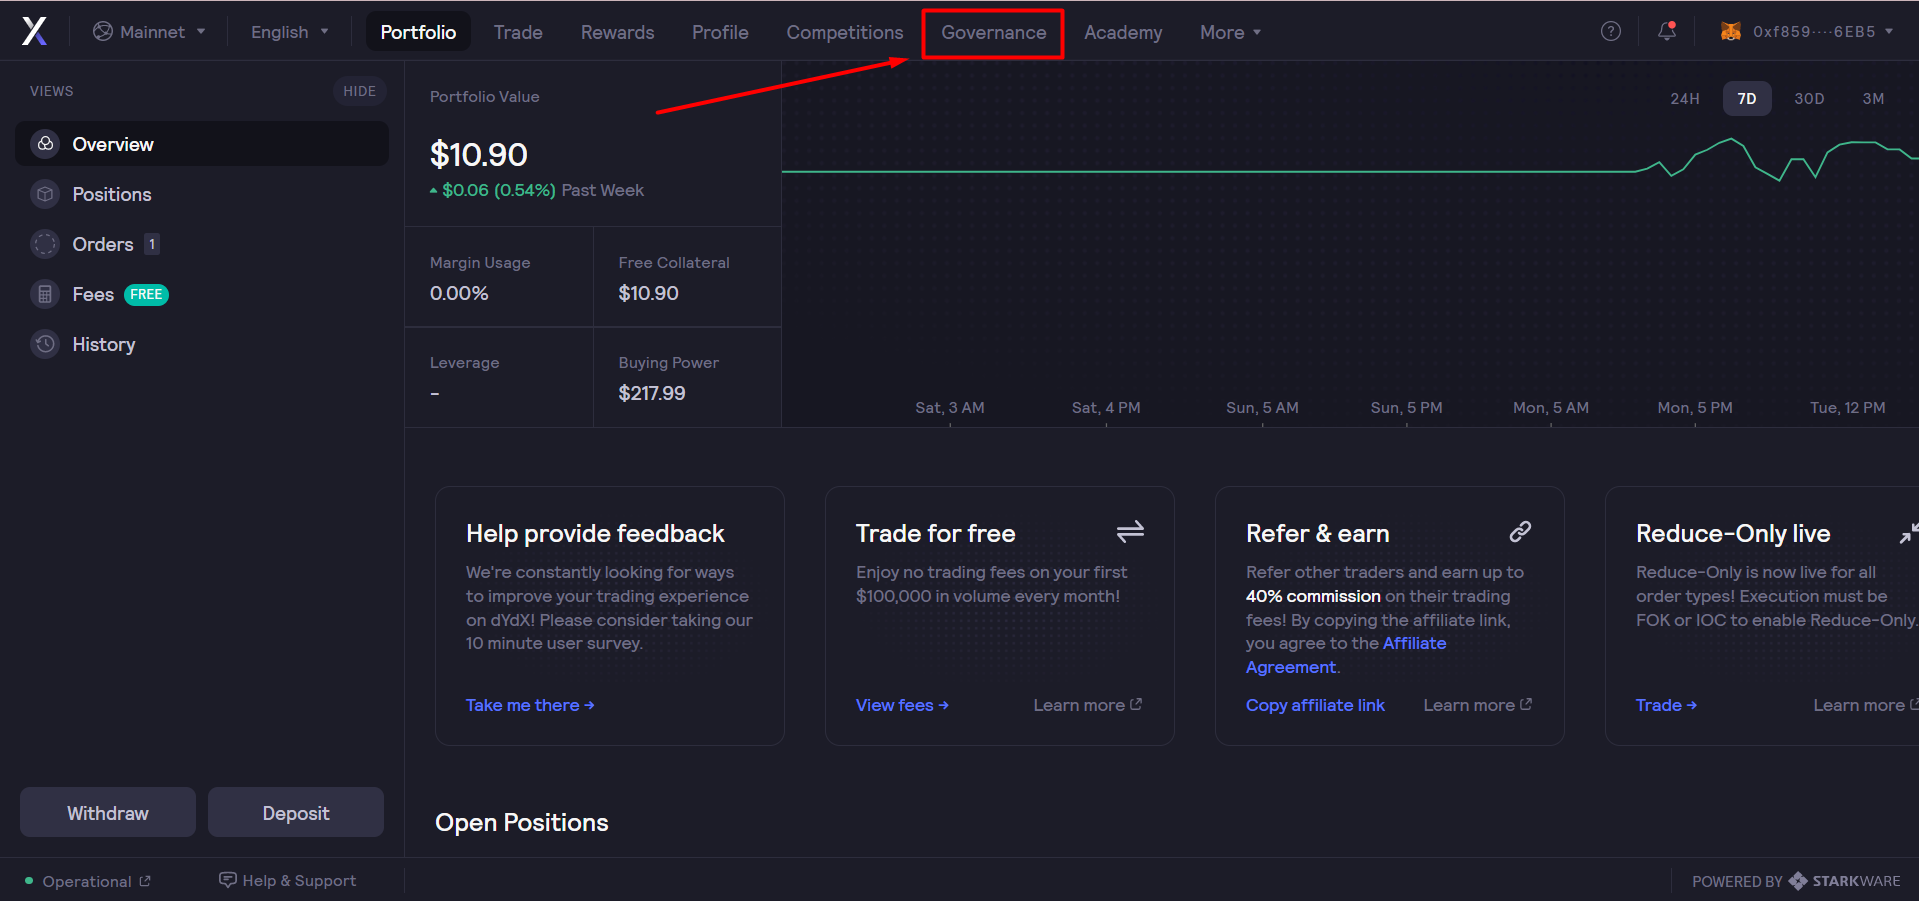Select the 7D chart range
Viewport: 1919px width, 901px height.
coord(1747,98)
